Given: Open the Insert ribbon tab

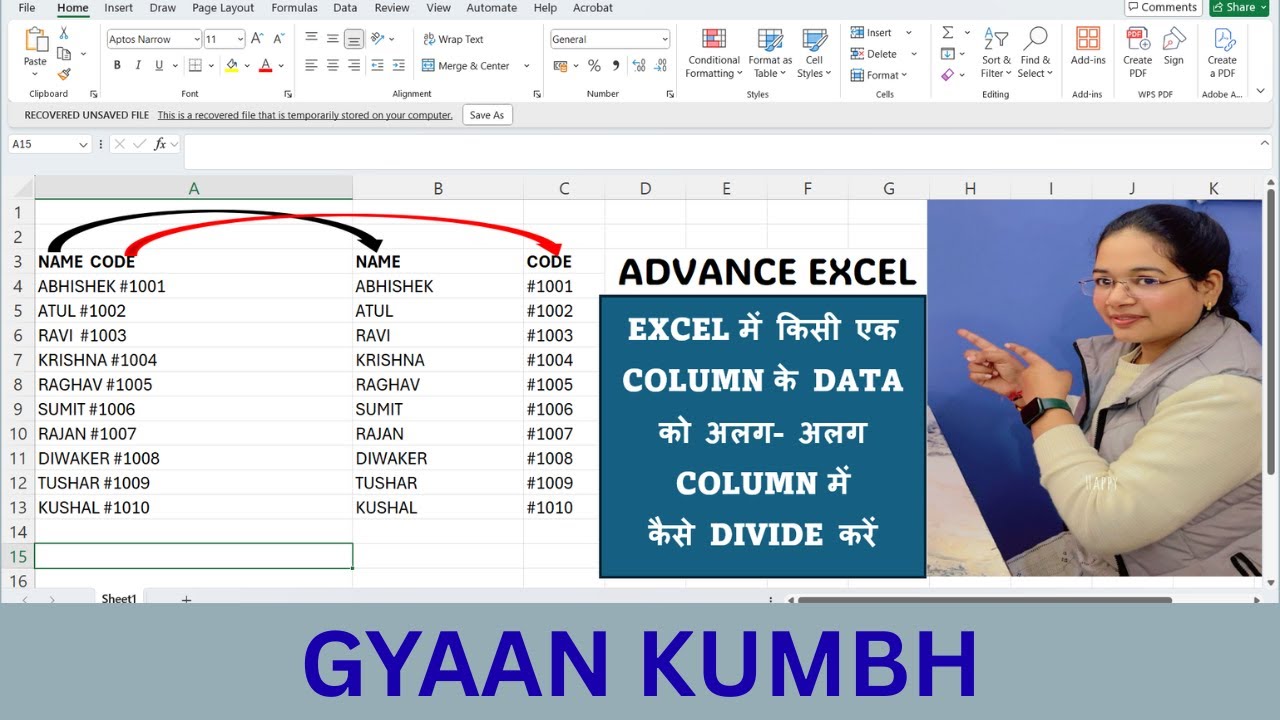Looking at the screenshot, I should pos(119,8).
